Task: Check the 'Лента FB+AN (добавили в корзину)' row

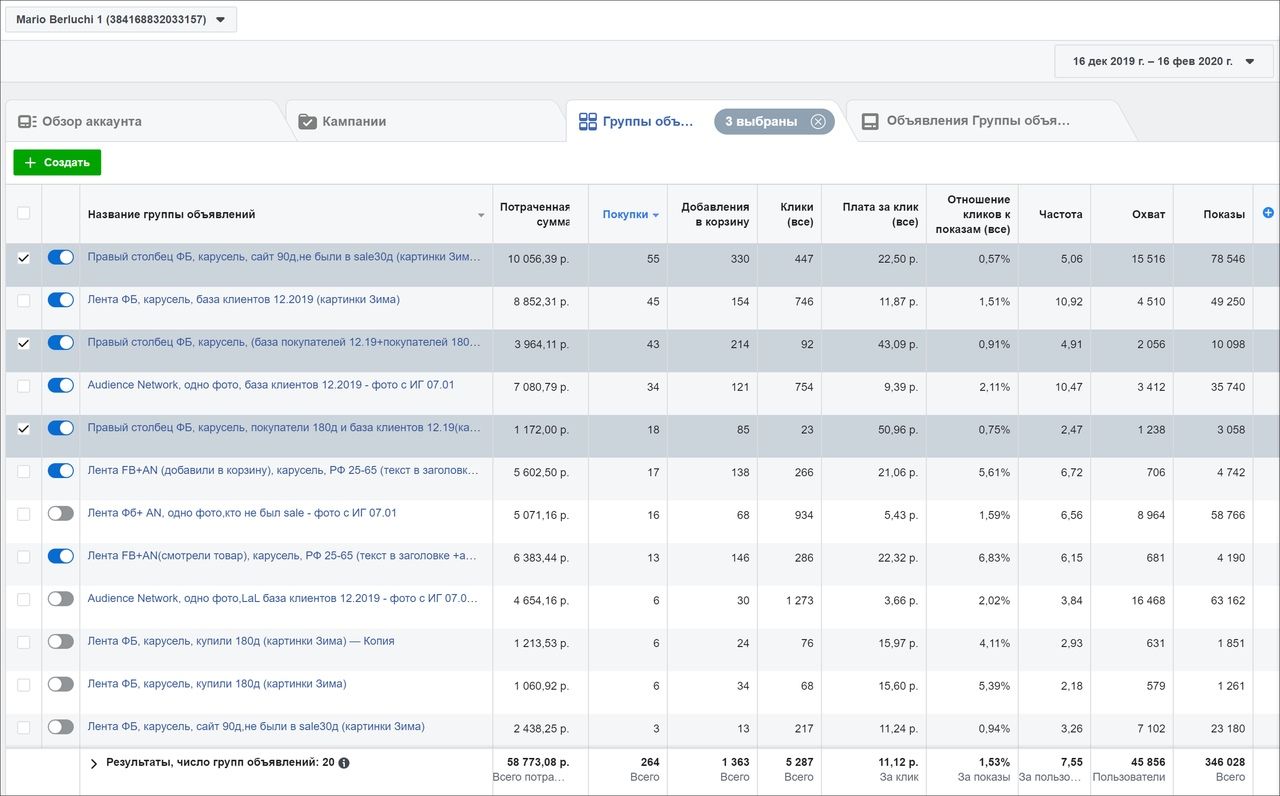Action: [24, 471]
